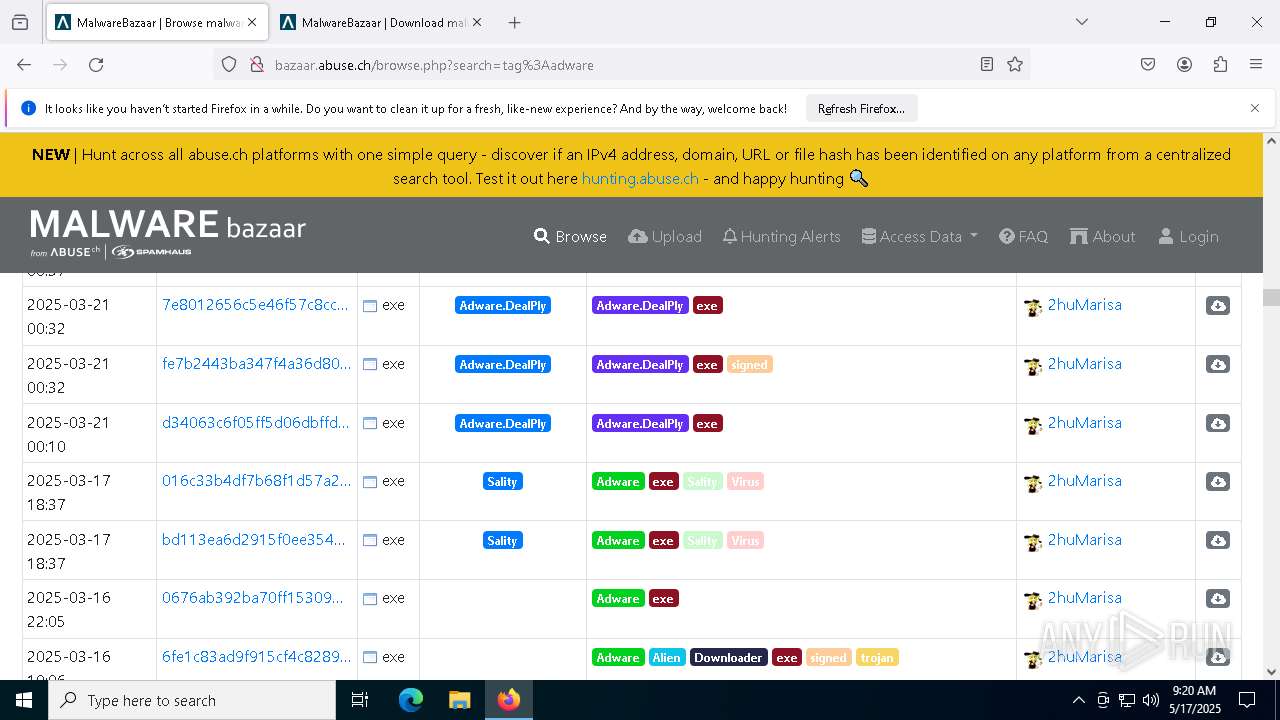Click the page vertical scrollbar thumb

coord(1271,297)
